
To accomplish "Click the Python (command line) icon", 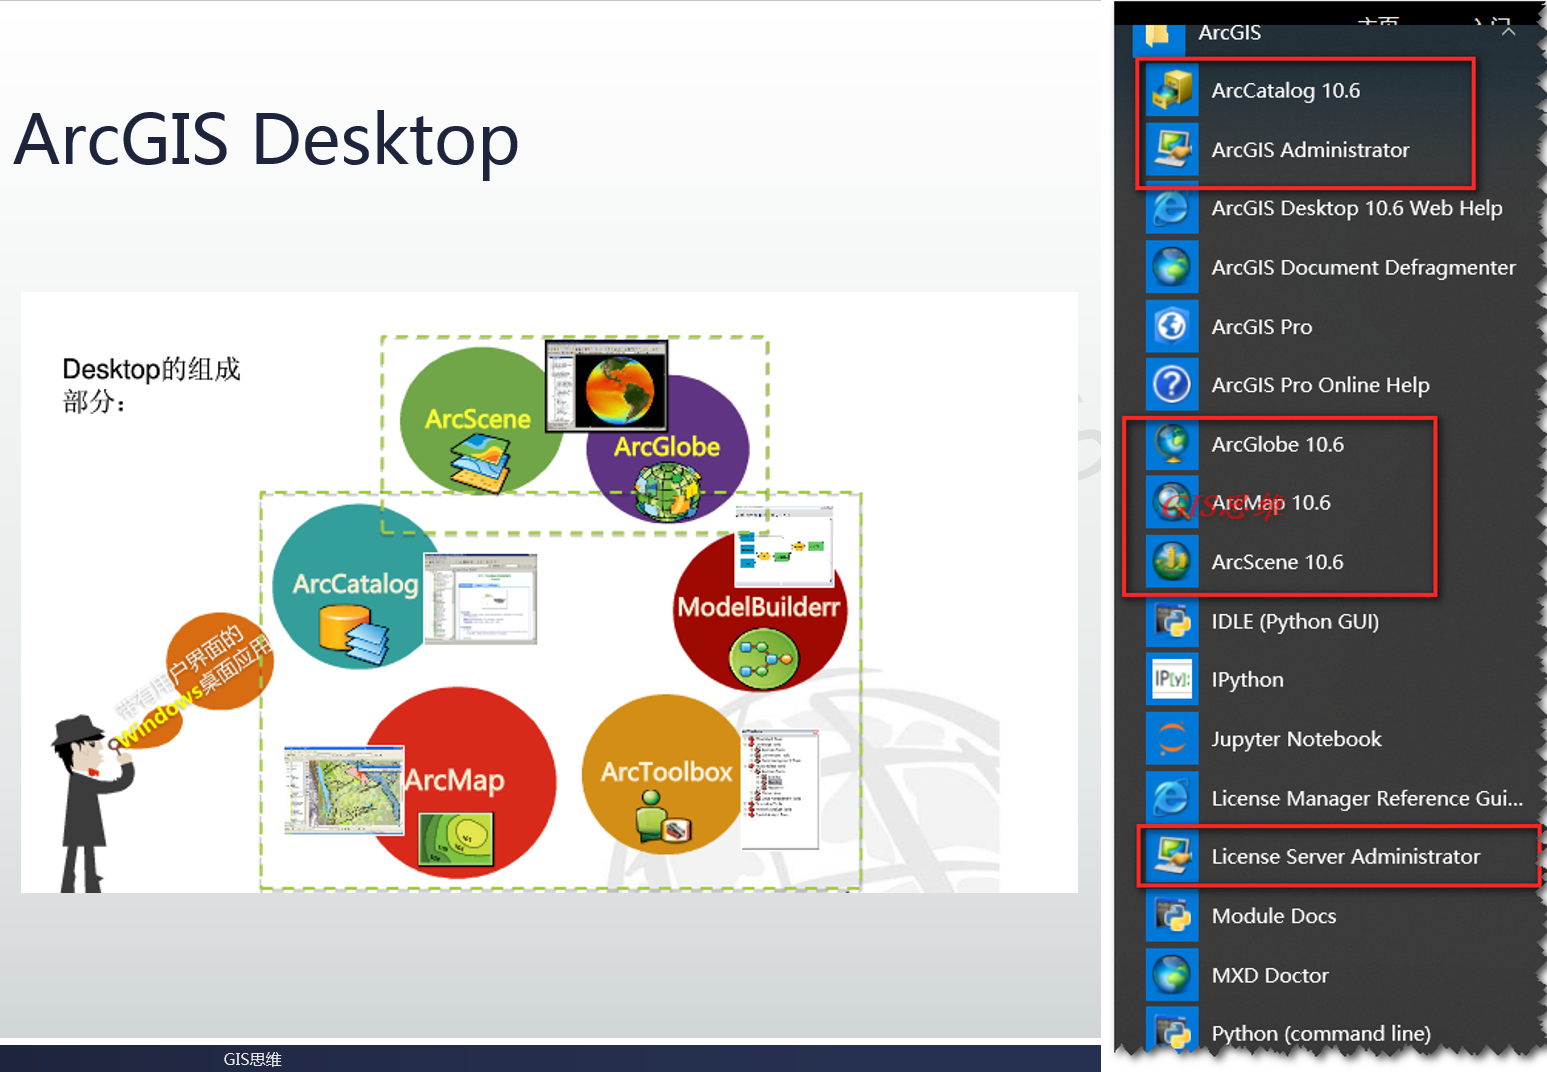I will point(1171,1030).
